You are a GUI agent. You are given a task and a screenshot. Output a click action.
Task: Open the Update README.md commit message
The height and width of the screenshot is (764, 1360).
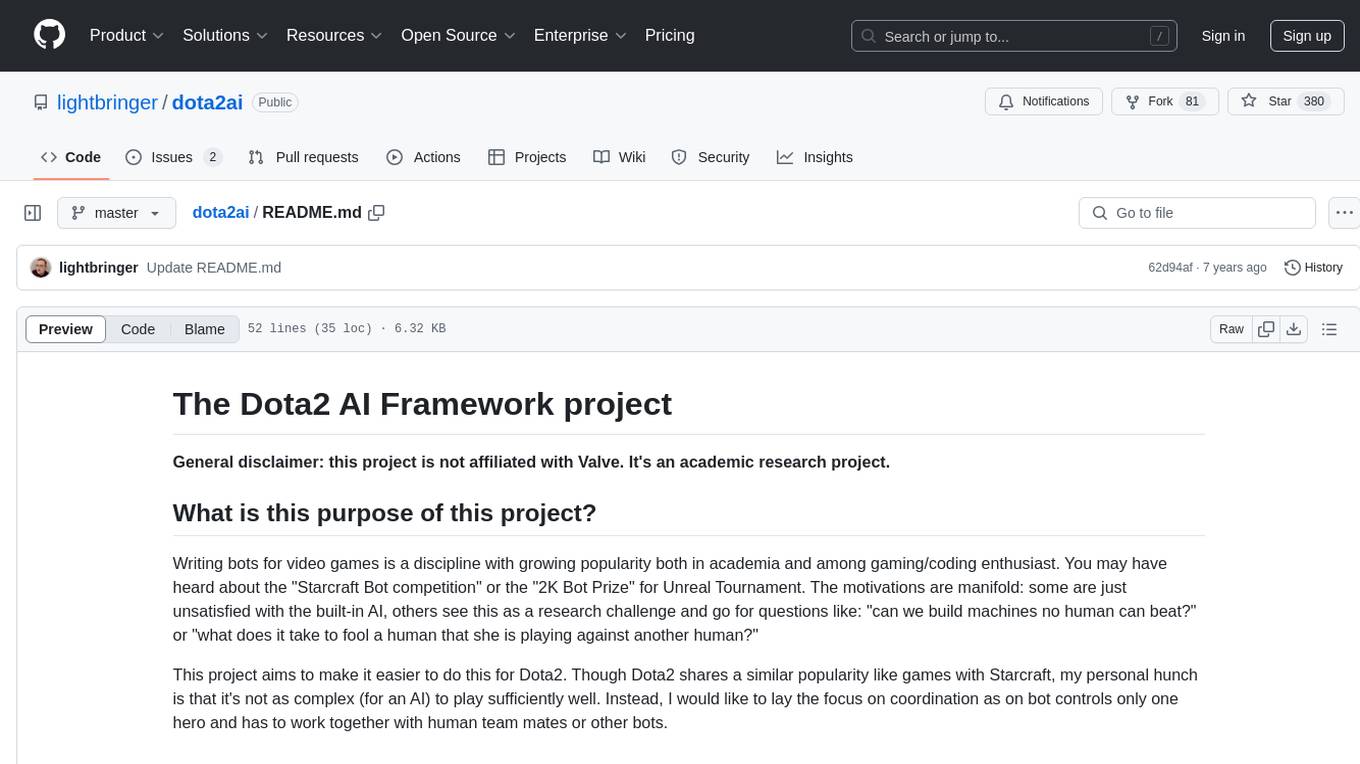click(x=214, y=267)
